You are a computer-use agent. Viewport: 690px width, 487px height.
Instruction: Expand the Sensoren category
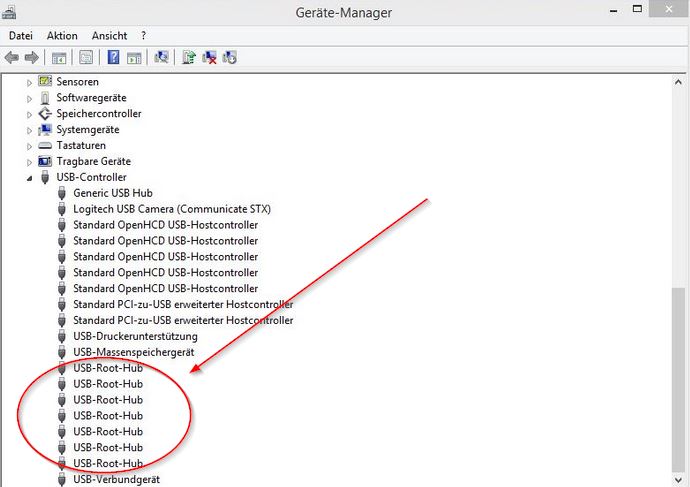pyautogui.click(x=30, y=82)
